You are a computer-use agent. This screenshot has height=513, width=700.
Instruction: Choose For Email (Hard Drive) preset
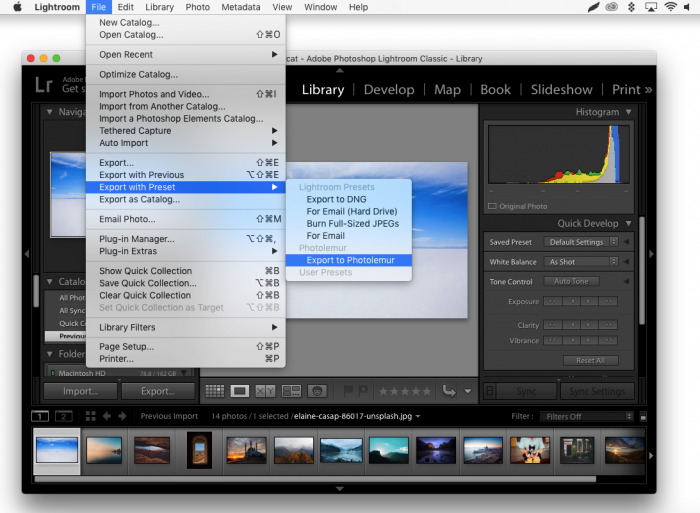click(x=349, y=211)
